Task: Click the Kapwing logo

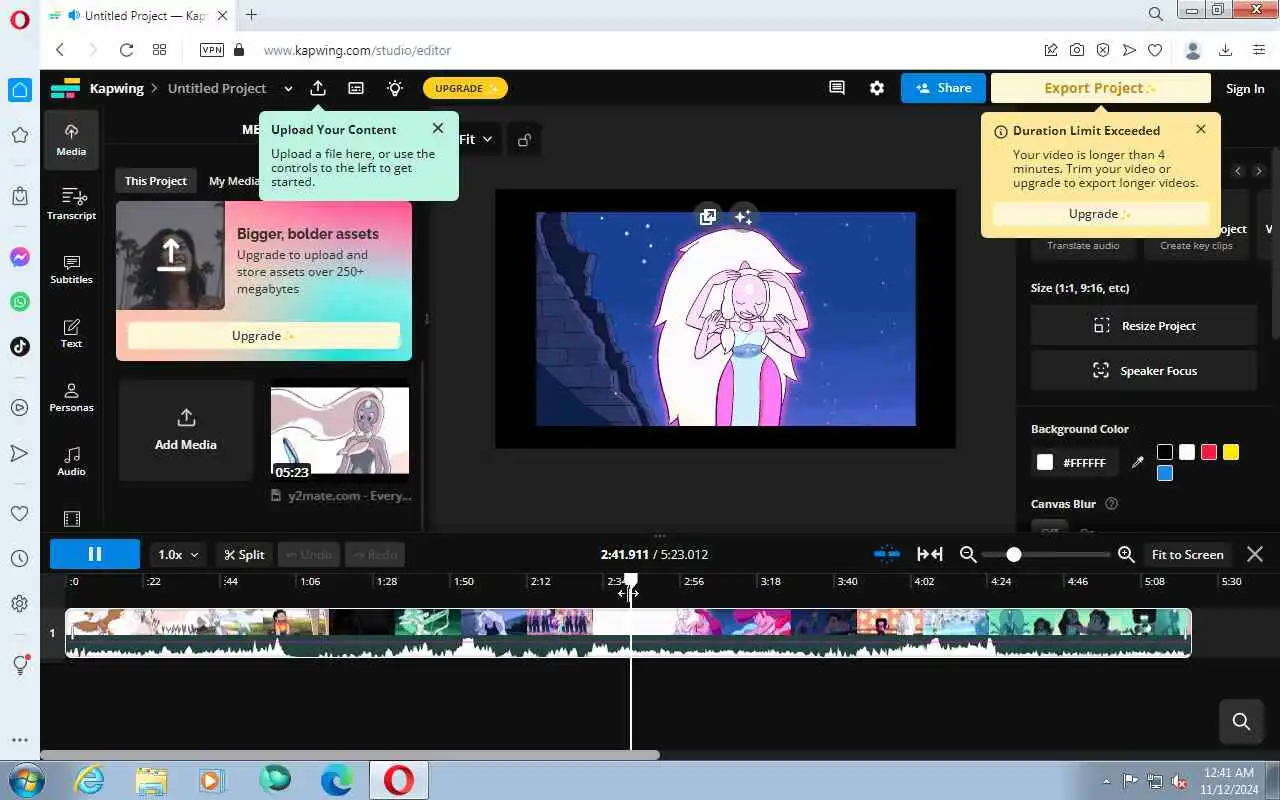Action: click(x=65, y=88)
